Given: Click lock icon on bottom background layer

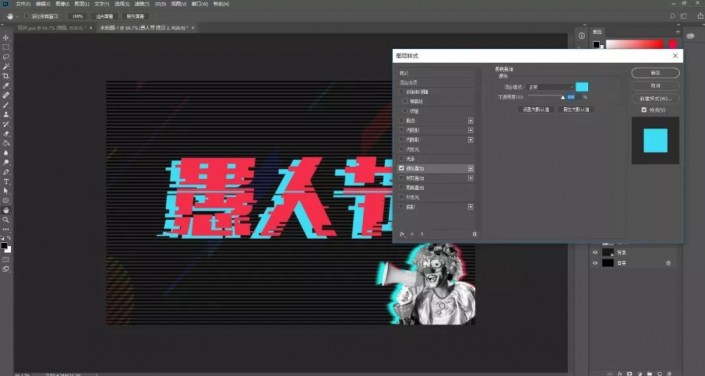Looking at the screenshot, I should tap(669, 263).
